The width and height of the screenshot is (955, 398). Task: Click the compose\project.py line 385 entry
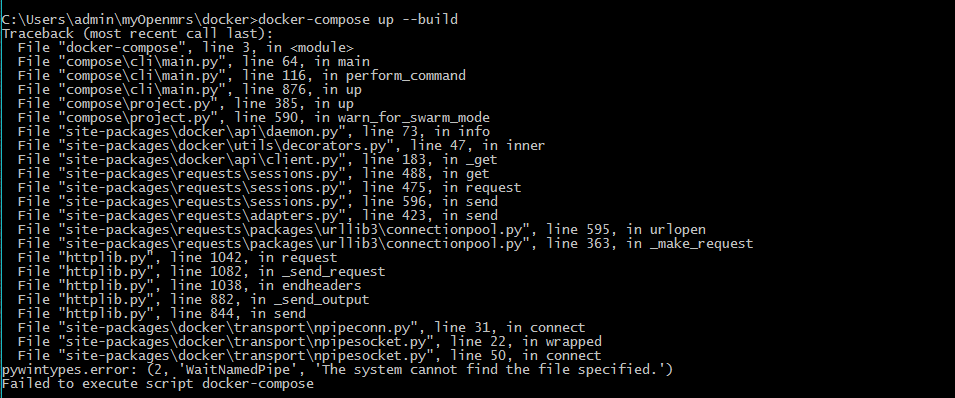point(186,104)
